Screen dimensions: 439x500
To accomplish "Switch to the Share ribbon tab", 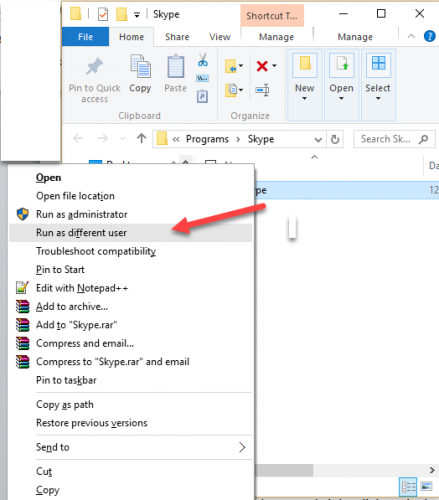I will 177,37.
